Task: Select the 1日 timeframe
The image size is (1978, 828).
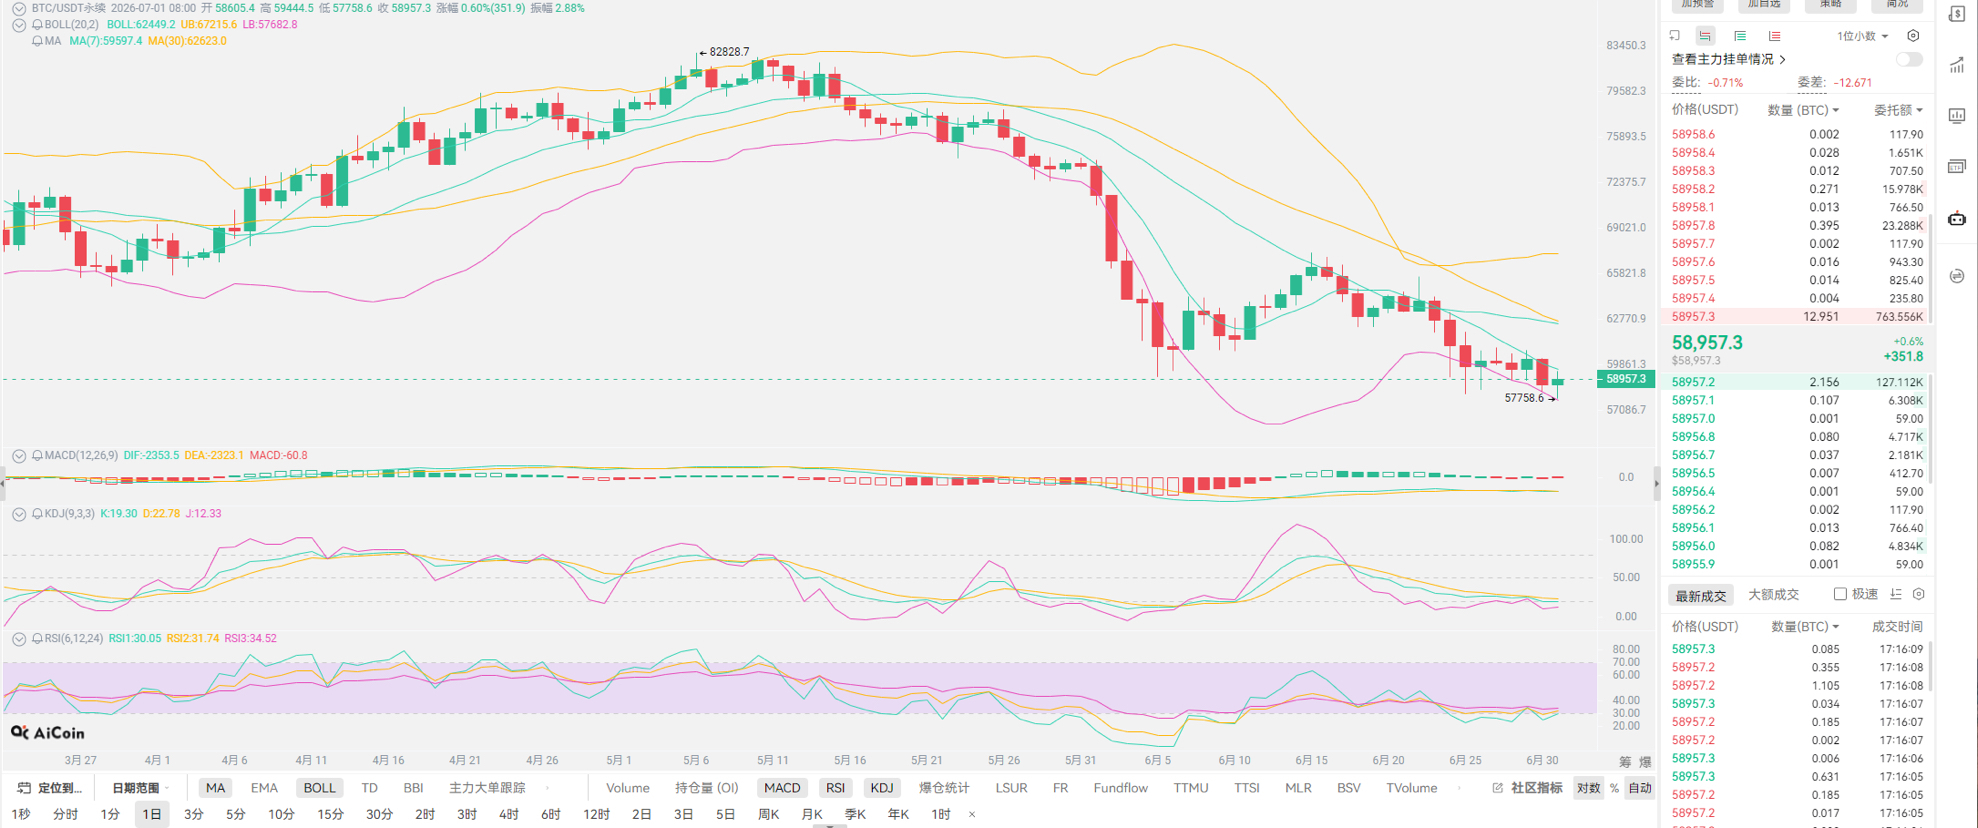Action: point(151,814)
